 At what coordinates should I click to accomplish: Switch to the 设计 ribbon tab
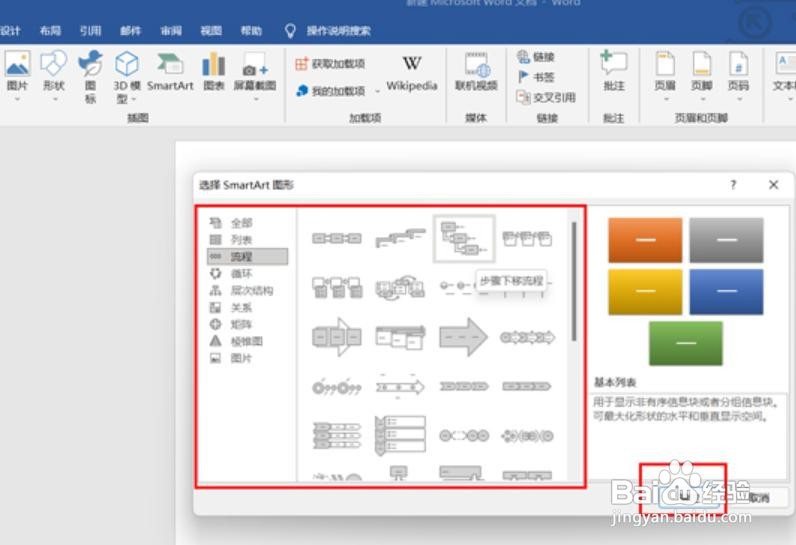coord(10,31)
